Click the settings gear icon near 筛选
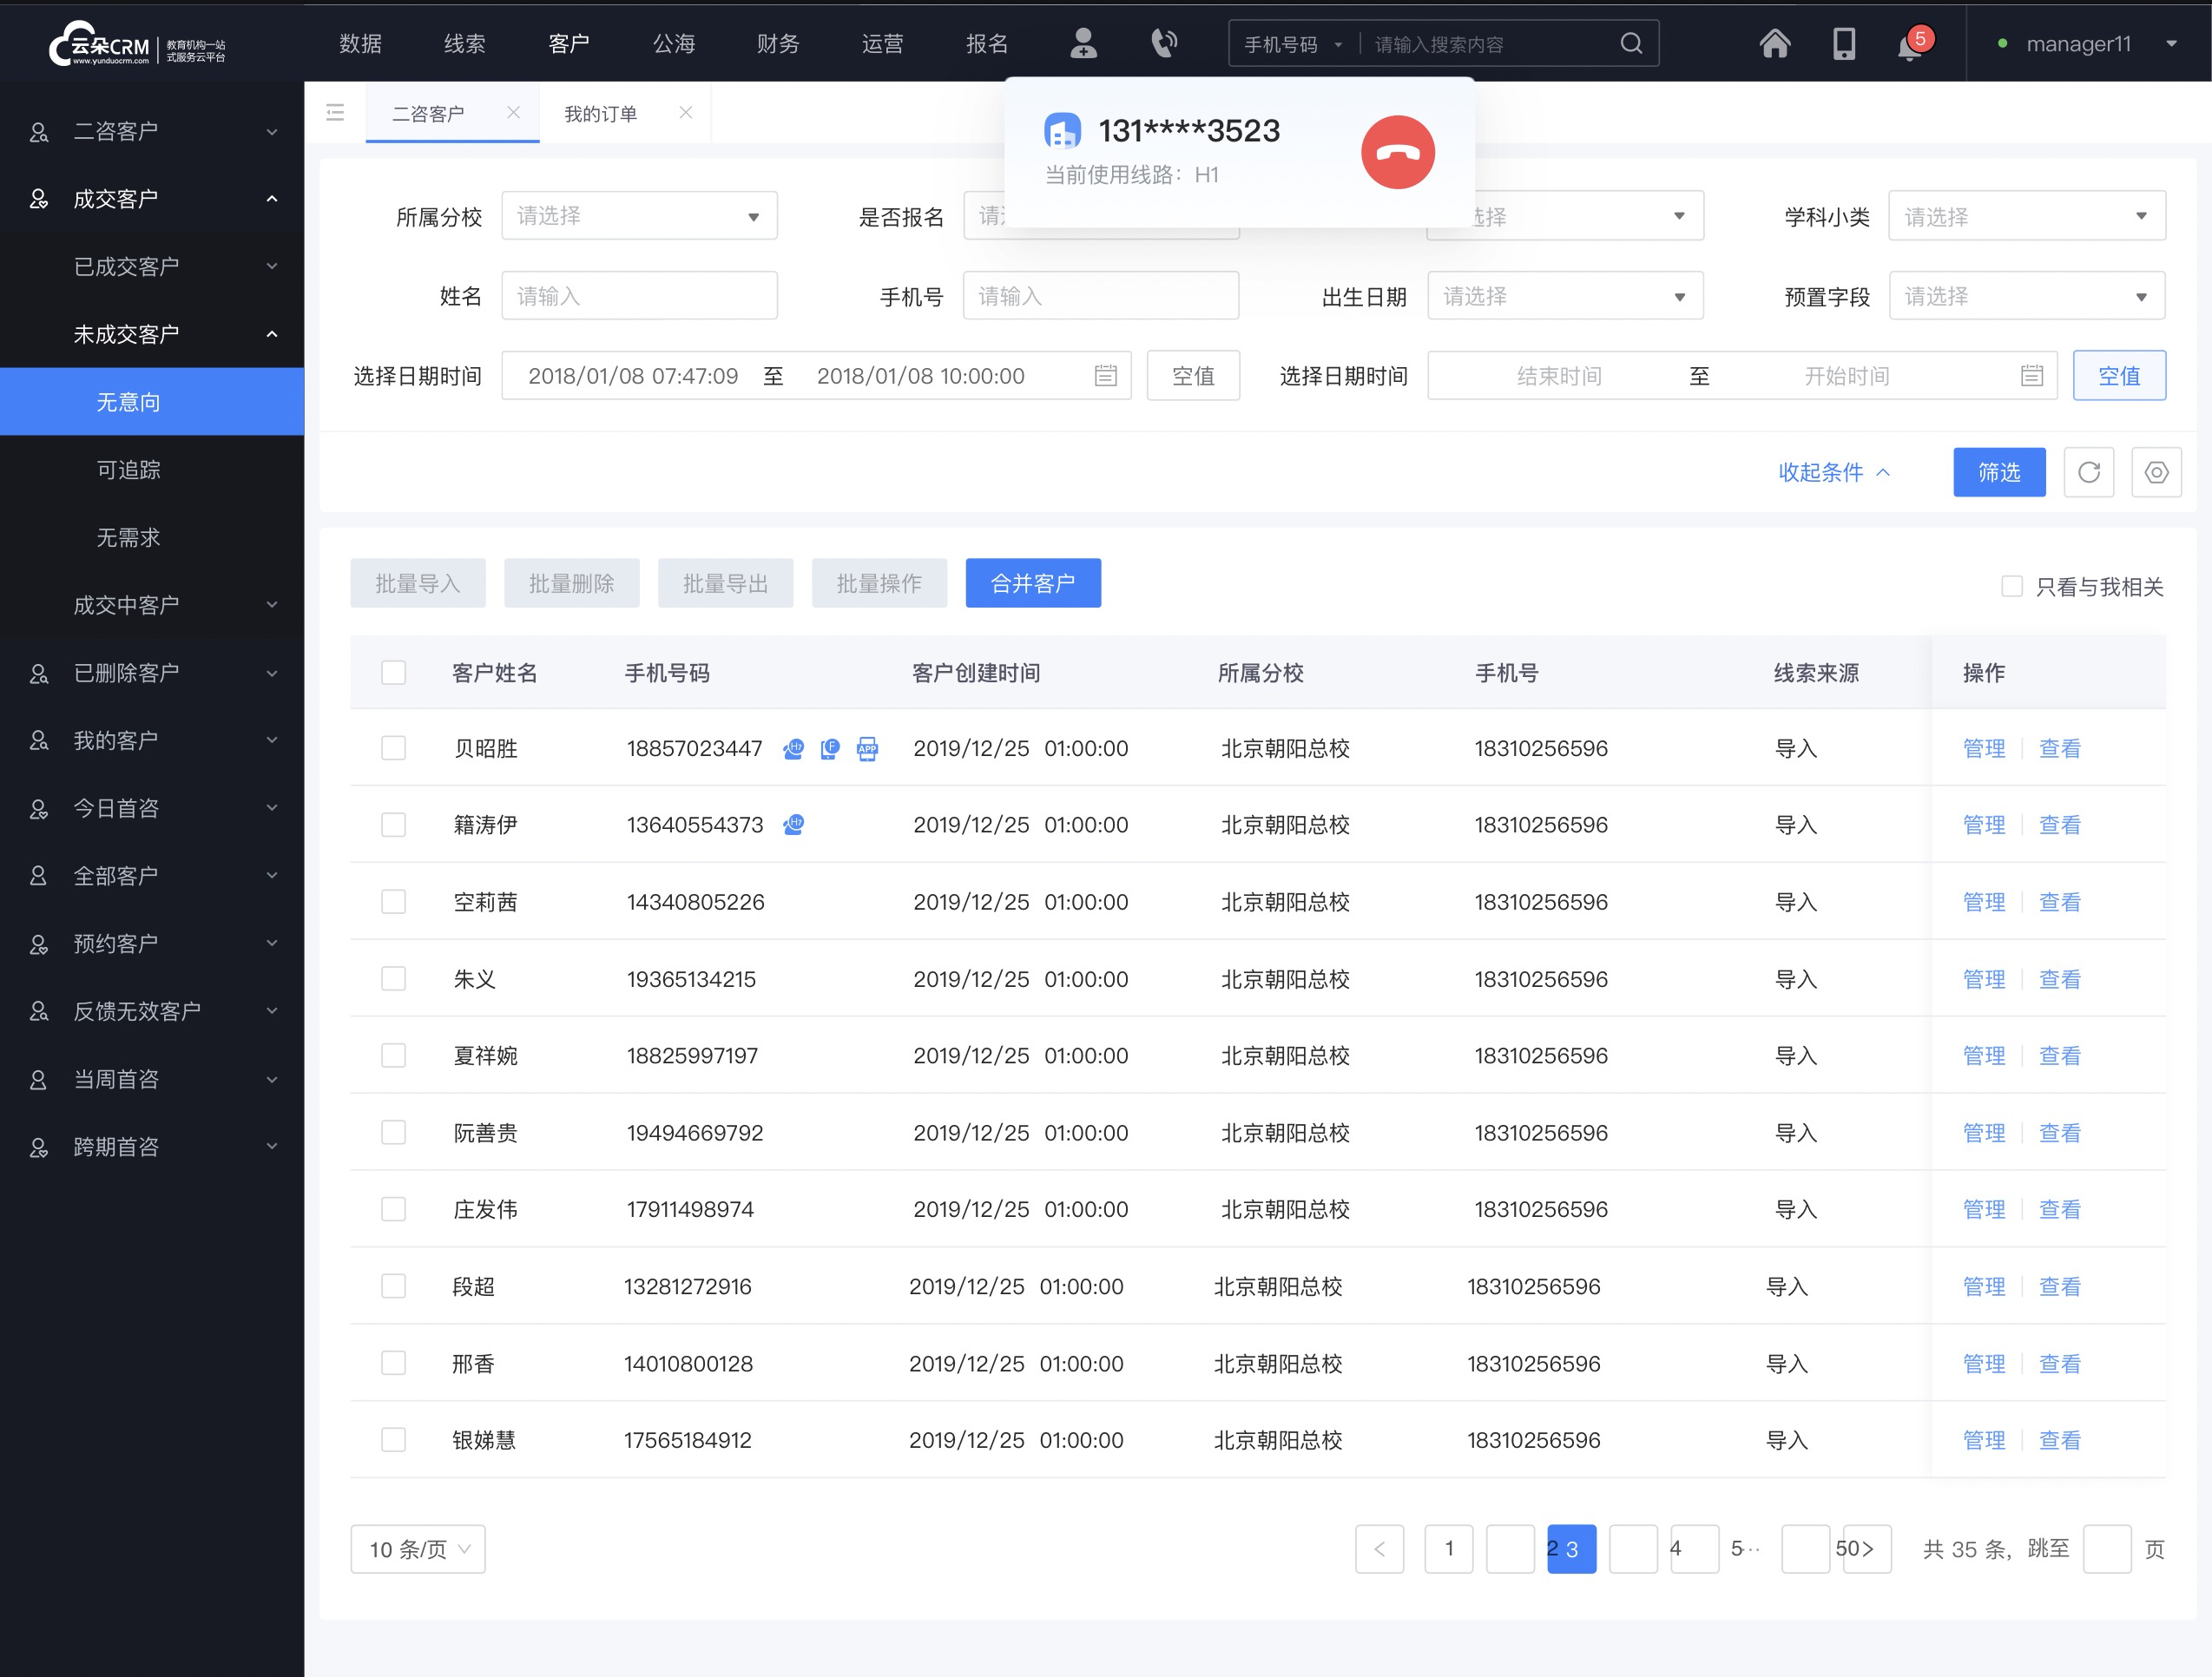Image resolution: width=2212 pixels, height=1677 pixels. tap(2156, 472)
